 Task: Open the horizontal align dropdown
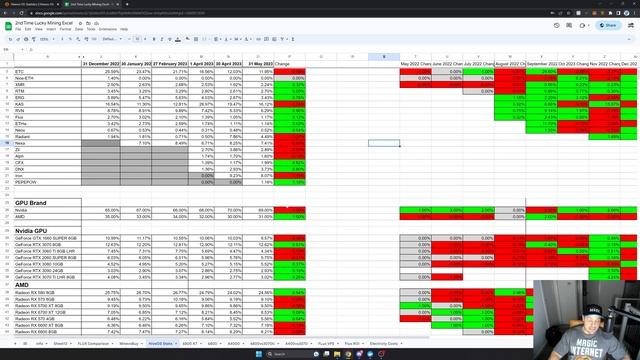pos(217,39)
